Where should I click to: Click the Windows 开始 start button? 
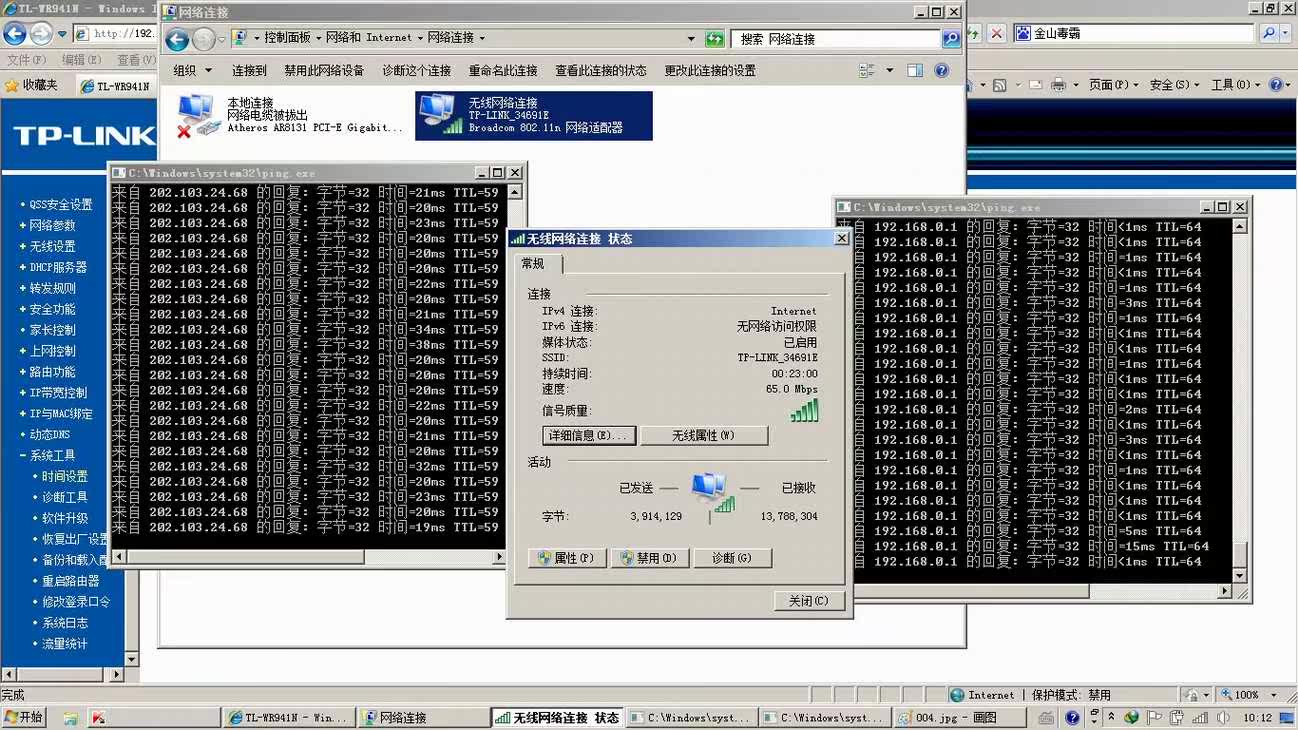[24, 717]
